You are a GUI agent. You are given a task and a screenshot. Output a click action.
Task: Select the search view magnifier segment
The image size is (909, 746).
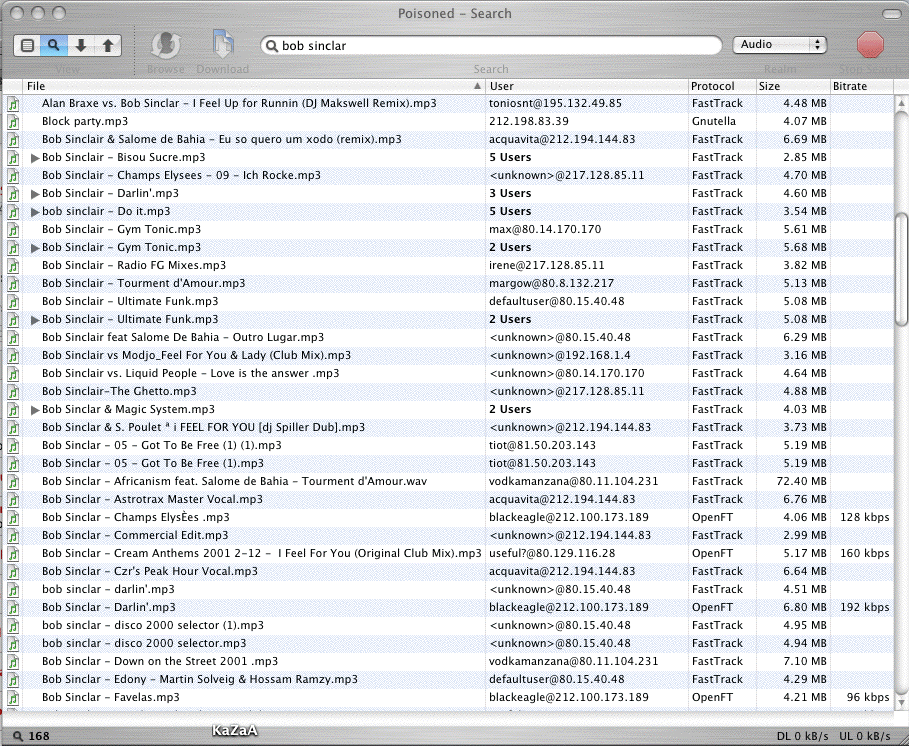point(54,45)
